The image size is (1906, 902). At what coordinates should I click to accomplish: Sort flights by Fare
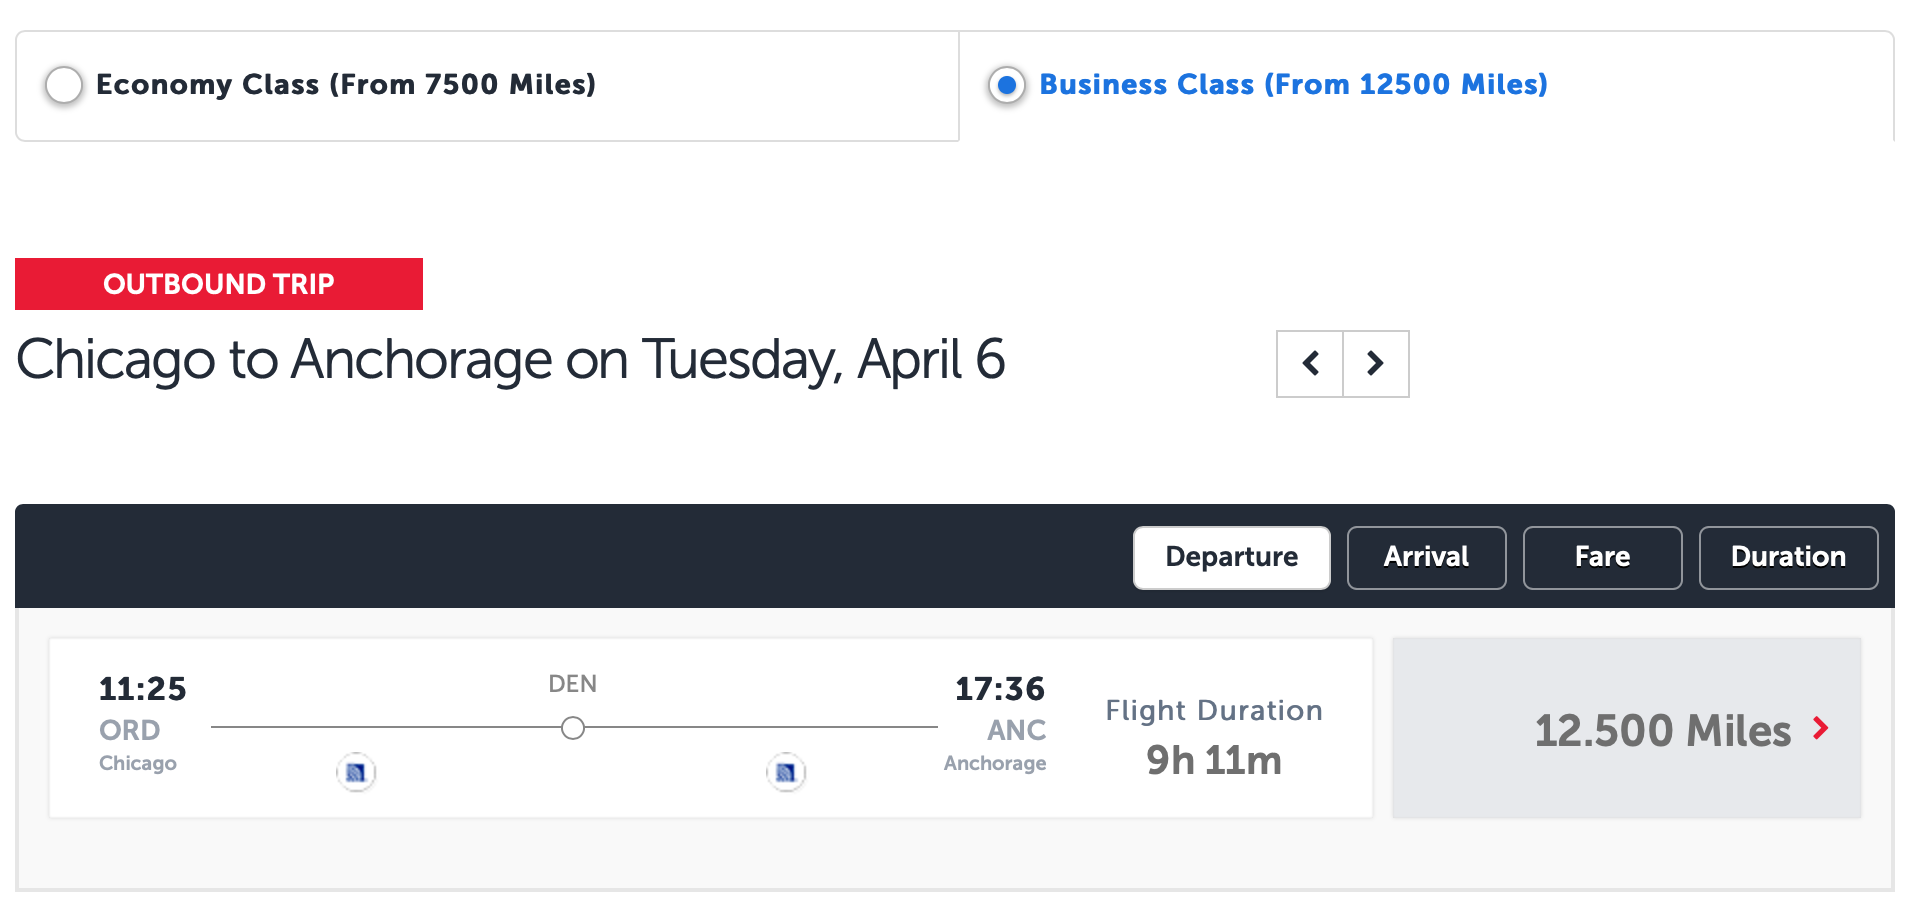[1603, 558]
